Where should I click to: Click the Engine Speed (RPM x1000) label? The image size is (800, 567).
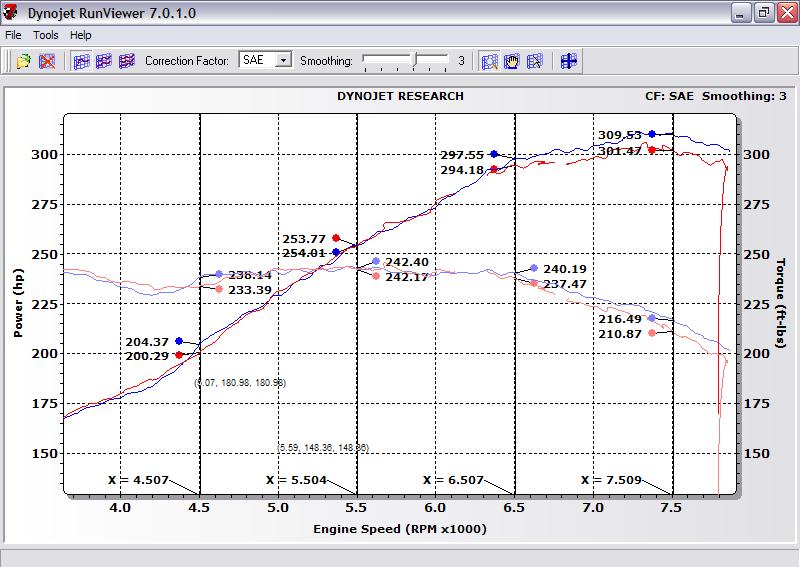pos(400,529)
